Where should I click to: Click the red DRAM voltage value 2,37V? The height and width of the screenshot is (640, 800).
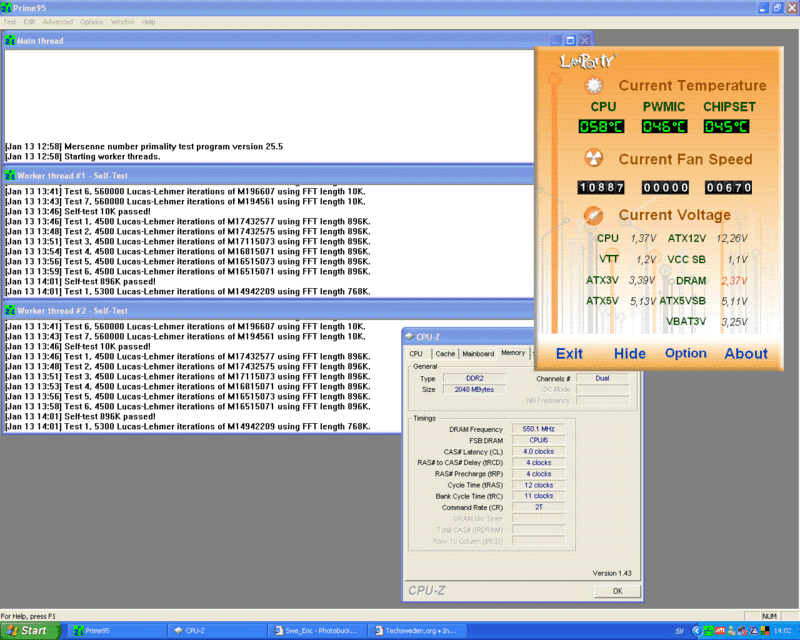[x=734, y=281]
